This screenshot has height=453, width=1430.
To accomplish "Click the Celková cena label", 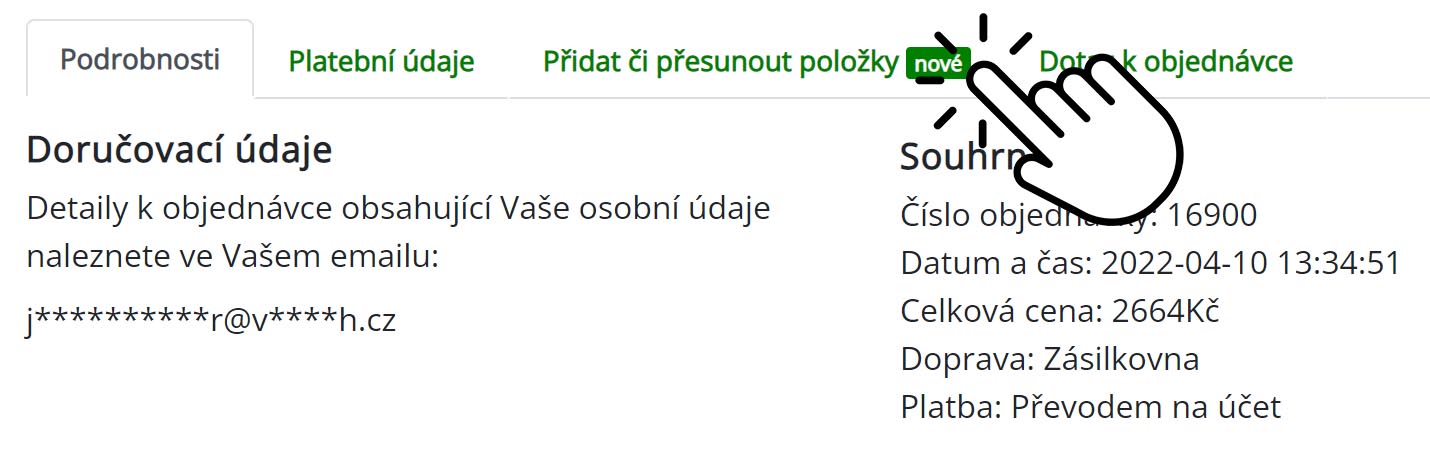I will pyautogui.click(x=1001, y=312).
